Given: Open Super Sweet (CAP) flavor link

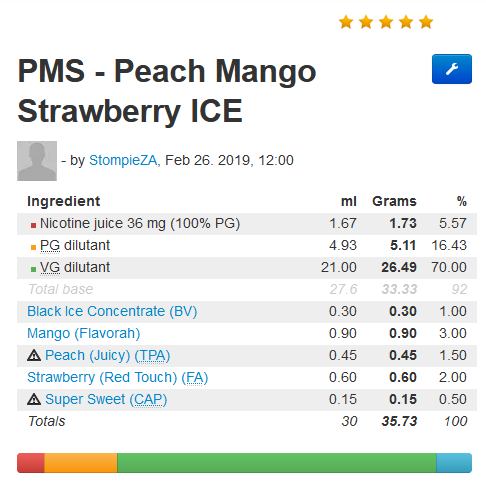Looking at the screenshot, I should [106, 399].
